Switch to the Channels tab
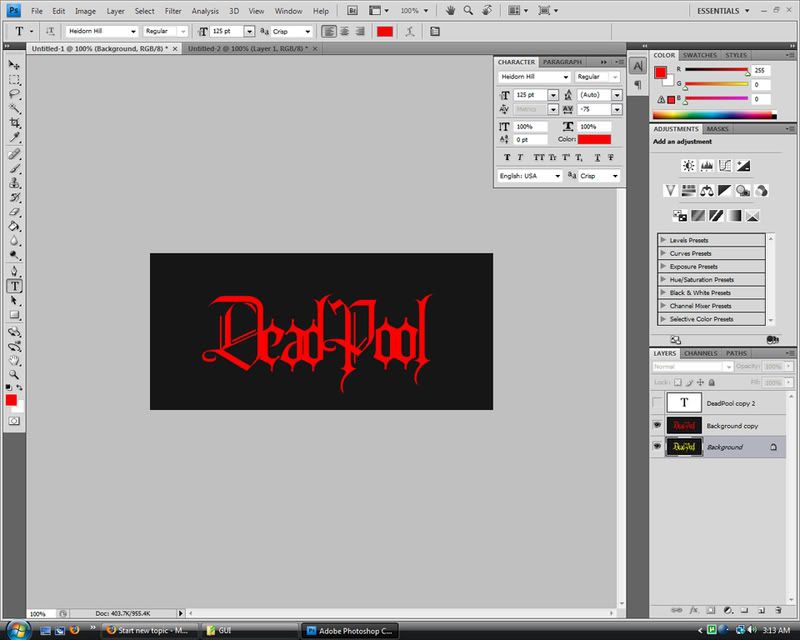Screen dimensions: 800x640 click(x=701, y=353)
